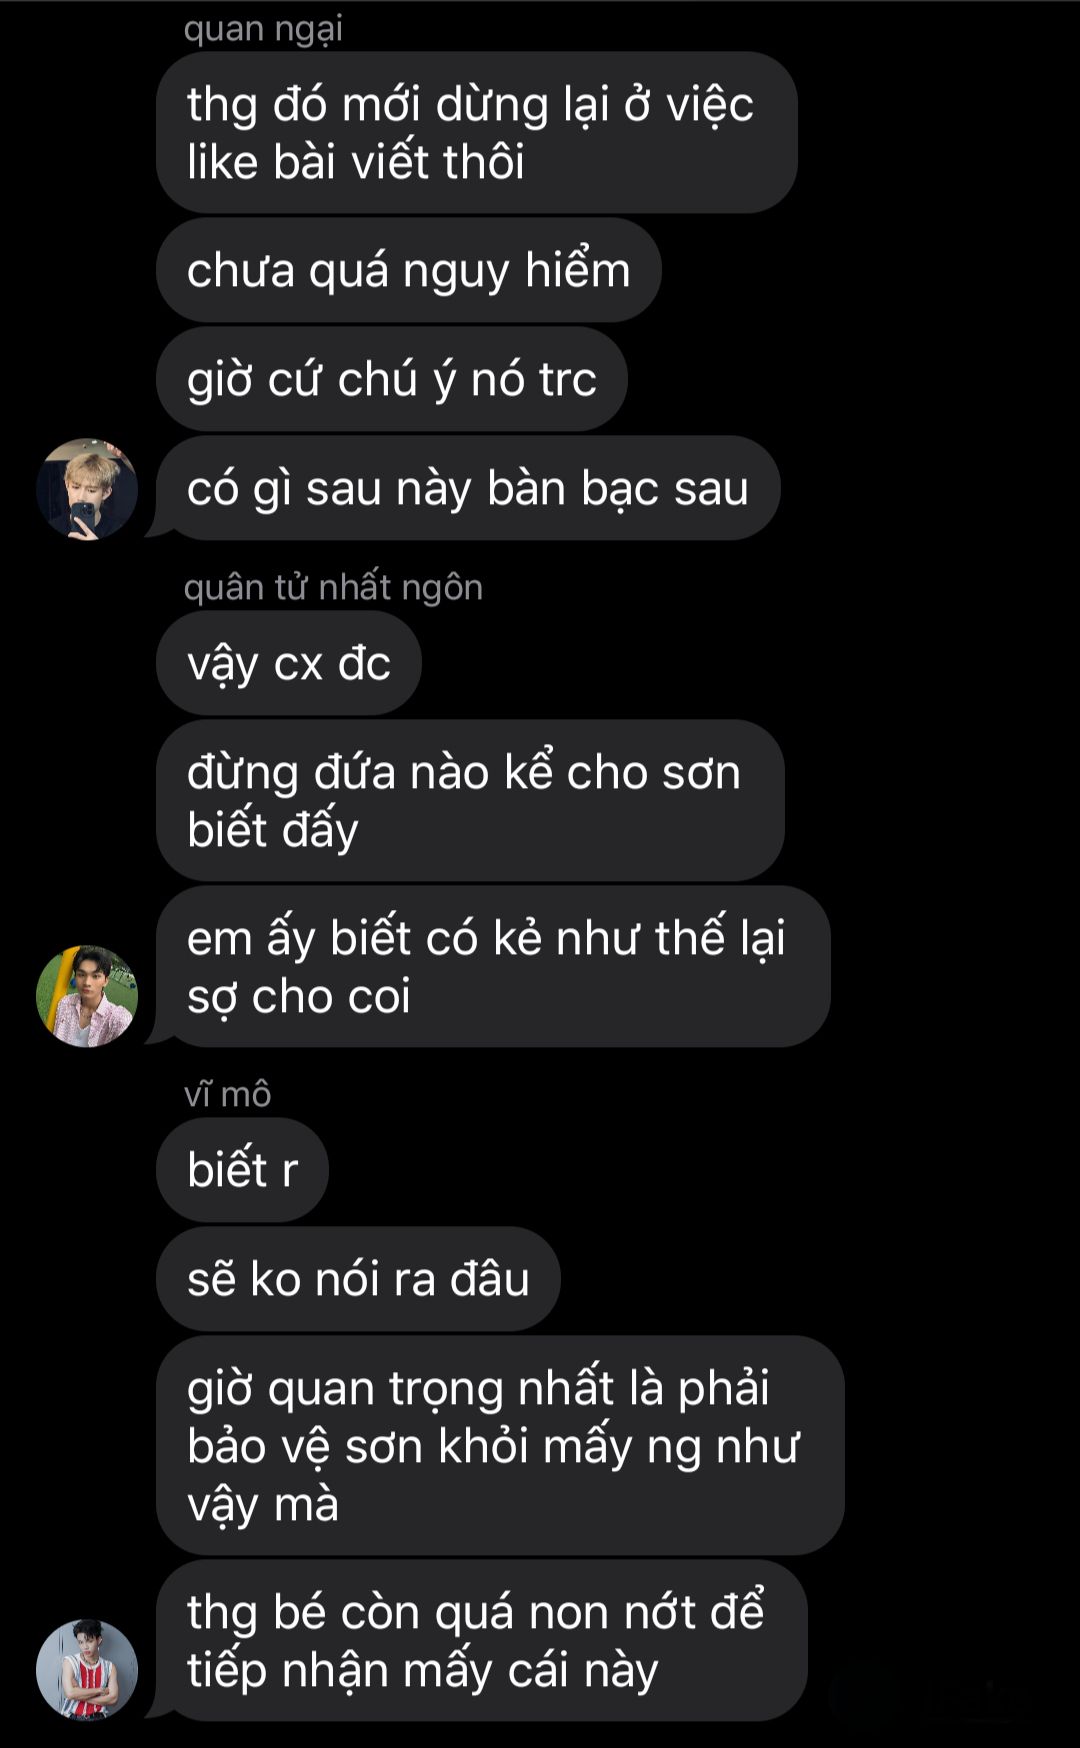Tap the blond-haired mirror selfie avatar
The width and height of the screenshot is (1080, 1748).
pyautogui.click(x=87, y=489)
